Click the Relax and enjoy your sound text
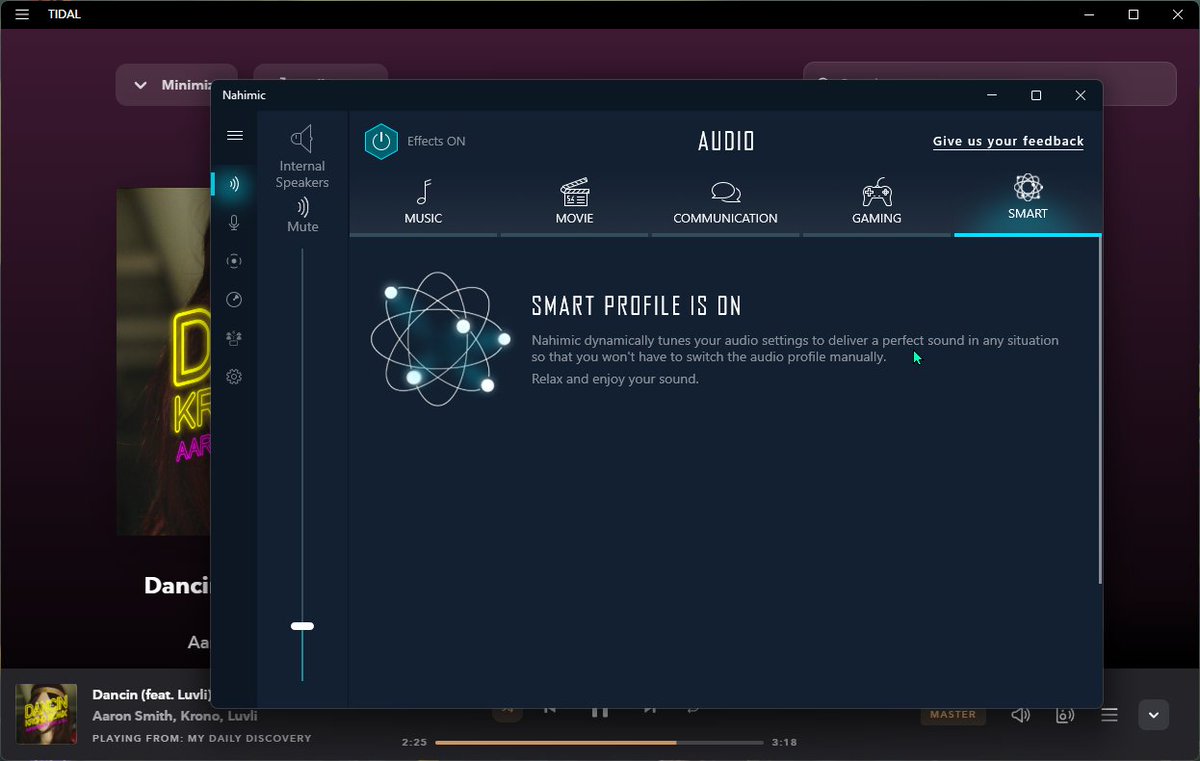1200x761 pixels. click(615, 379)
